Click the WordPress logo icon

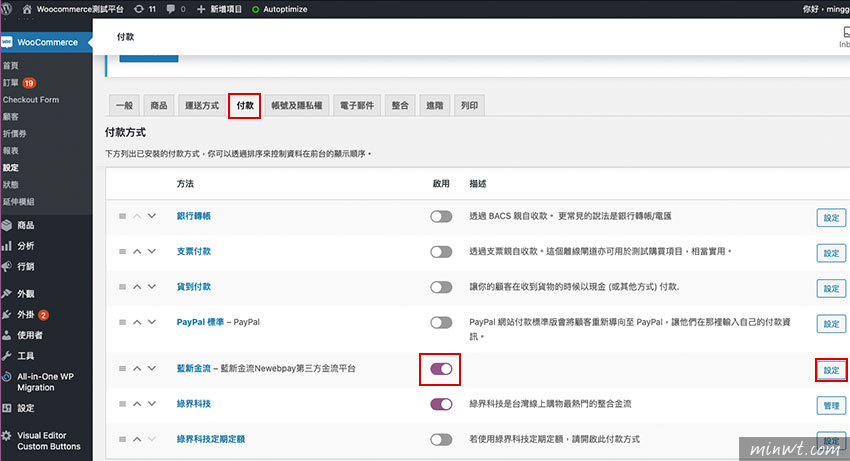[7, 9]
